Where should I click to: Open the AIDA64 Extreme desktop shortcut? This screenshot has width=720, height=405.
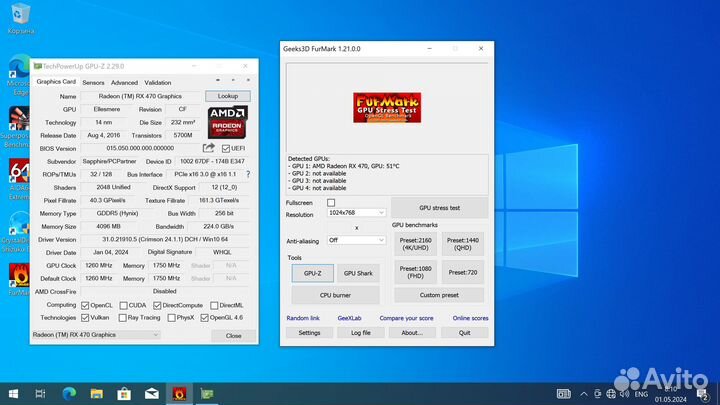[x=18, y=179]
